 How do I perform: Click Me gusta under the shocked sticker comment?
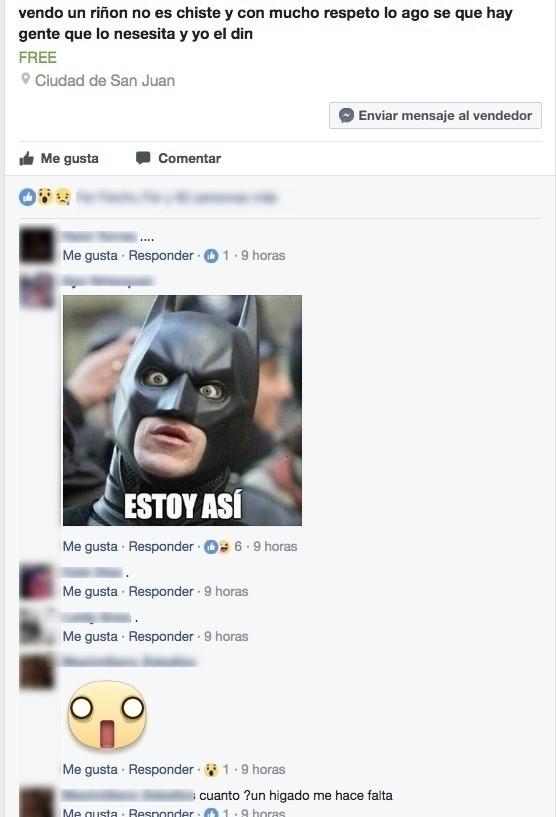[90, 770]
